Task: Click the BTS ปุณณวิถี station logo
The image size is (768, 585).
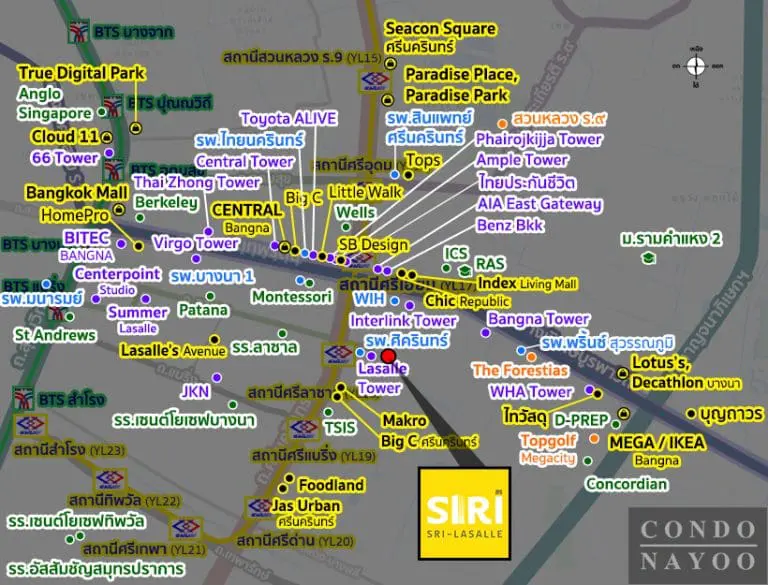Action: coord(113,106)
